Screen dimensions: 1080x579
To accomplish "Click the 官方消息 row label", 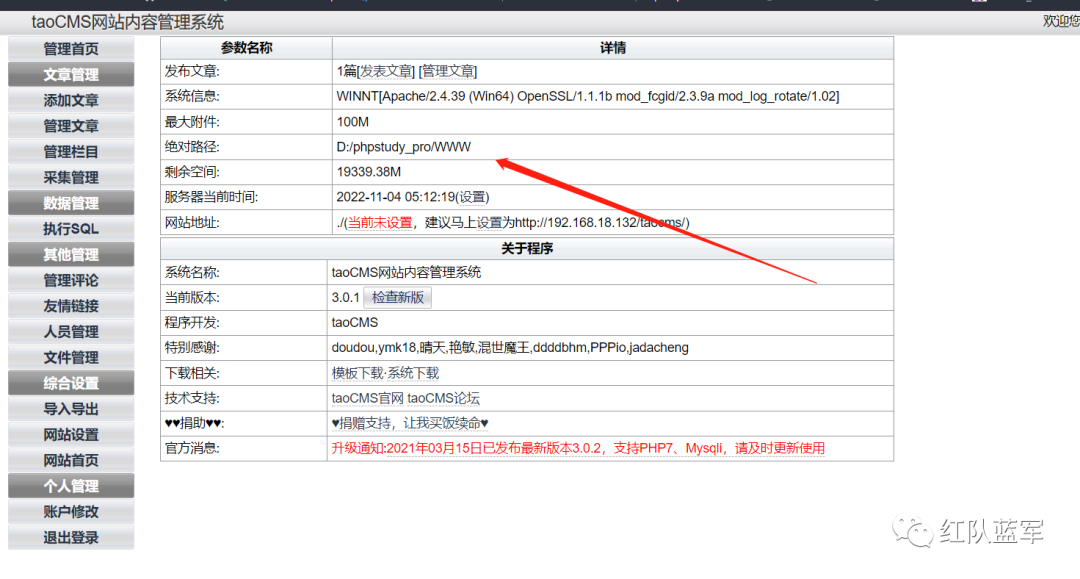I will tap(191, 448).
